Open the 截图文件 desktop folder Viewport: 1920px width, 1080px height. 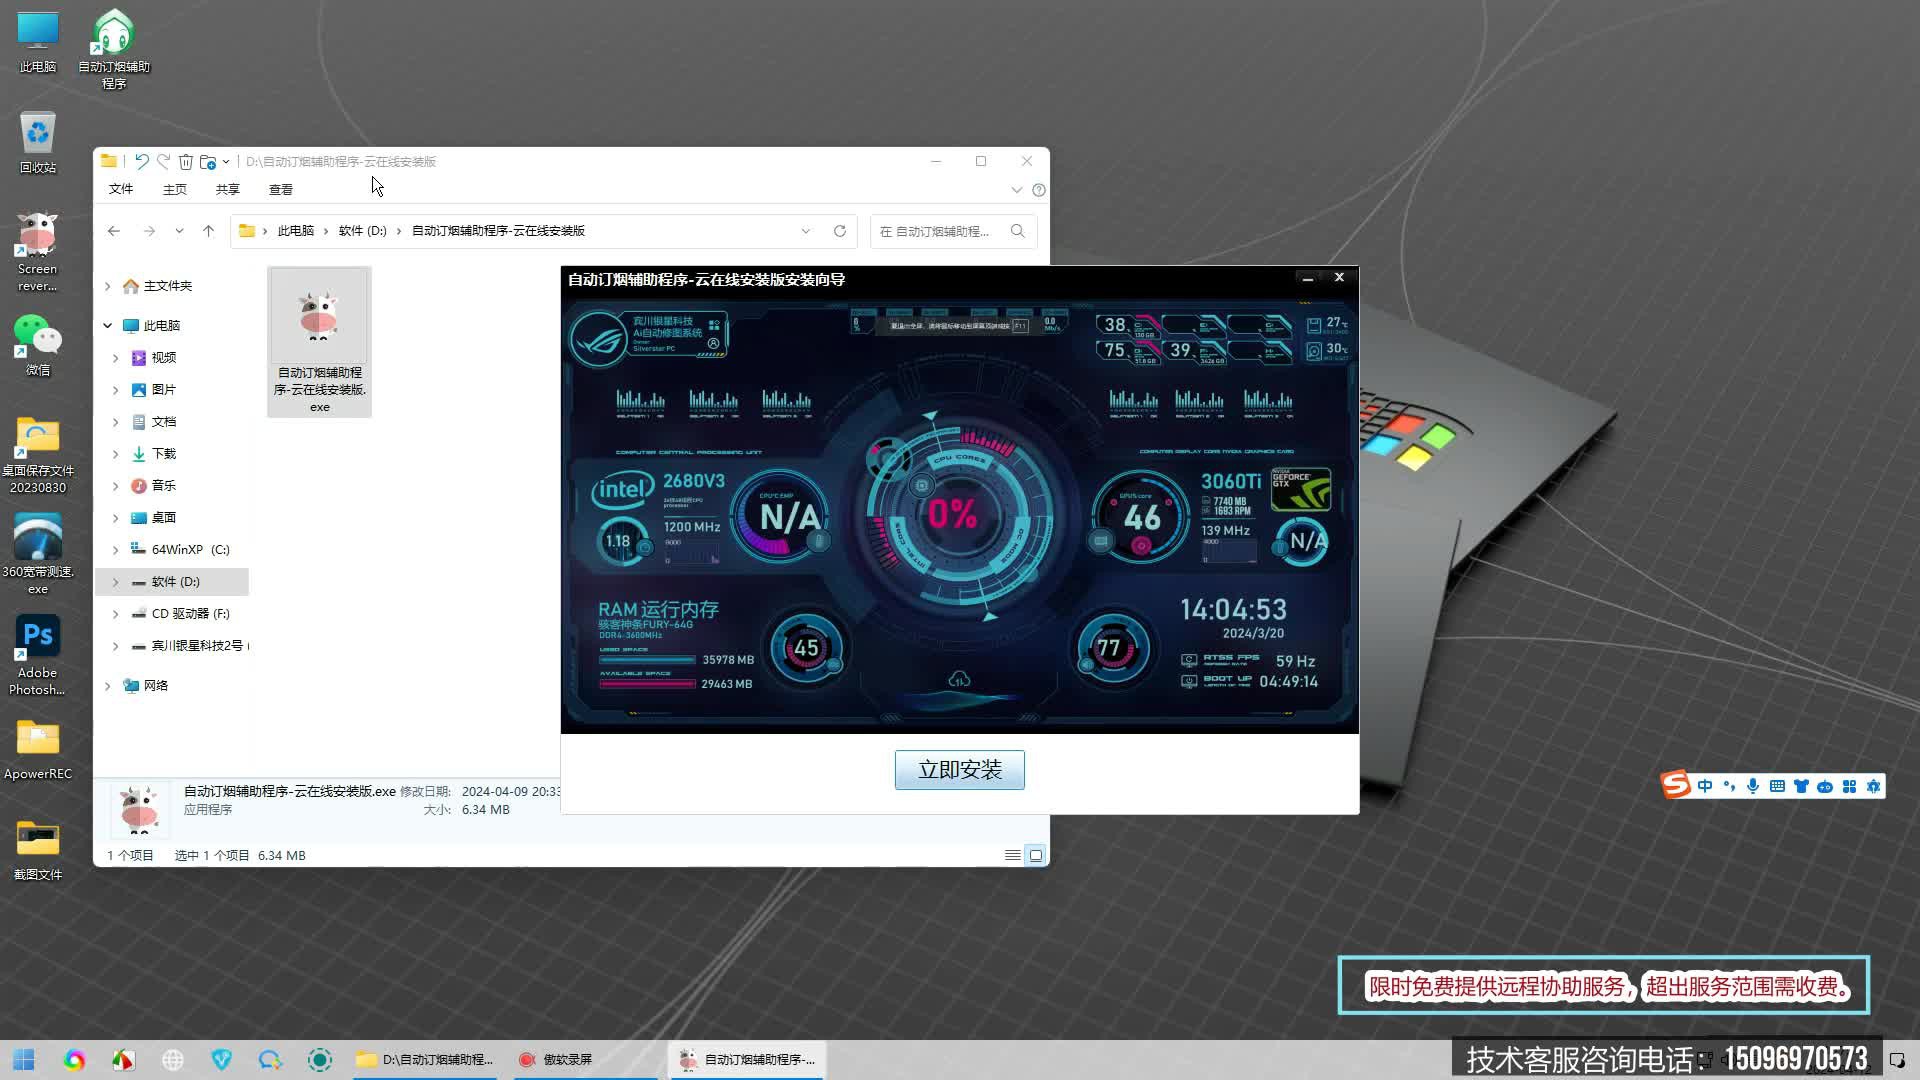[x=38, y=850]
